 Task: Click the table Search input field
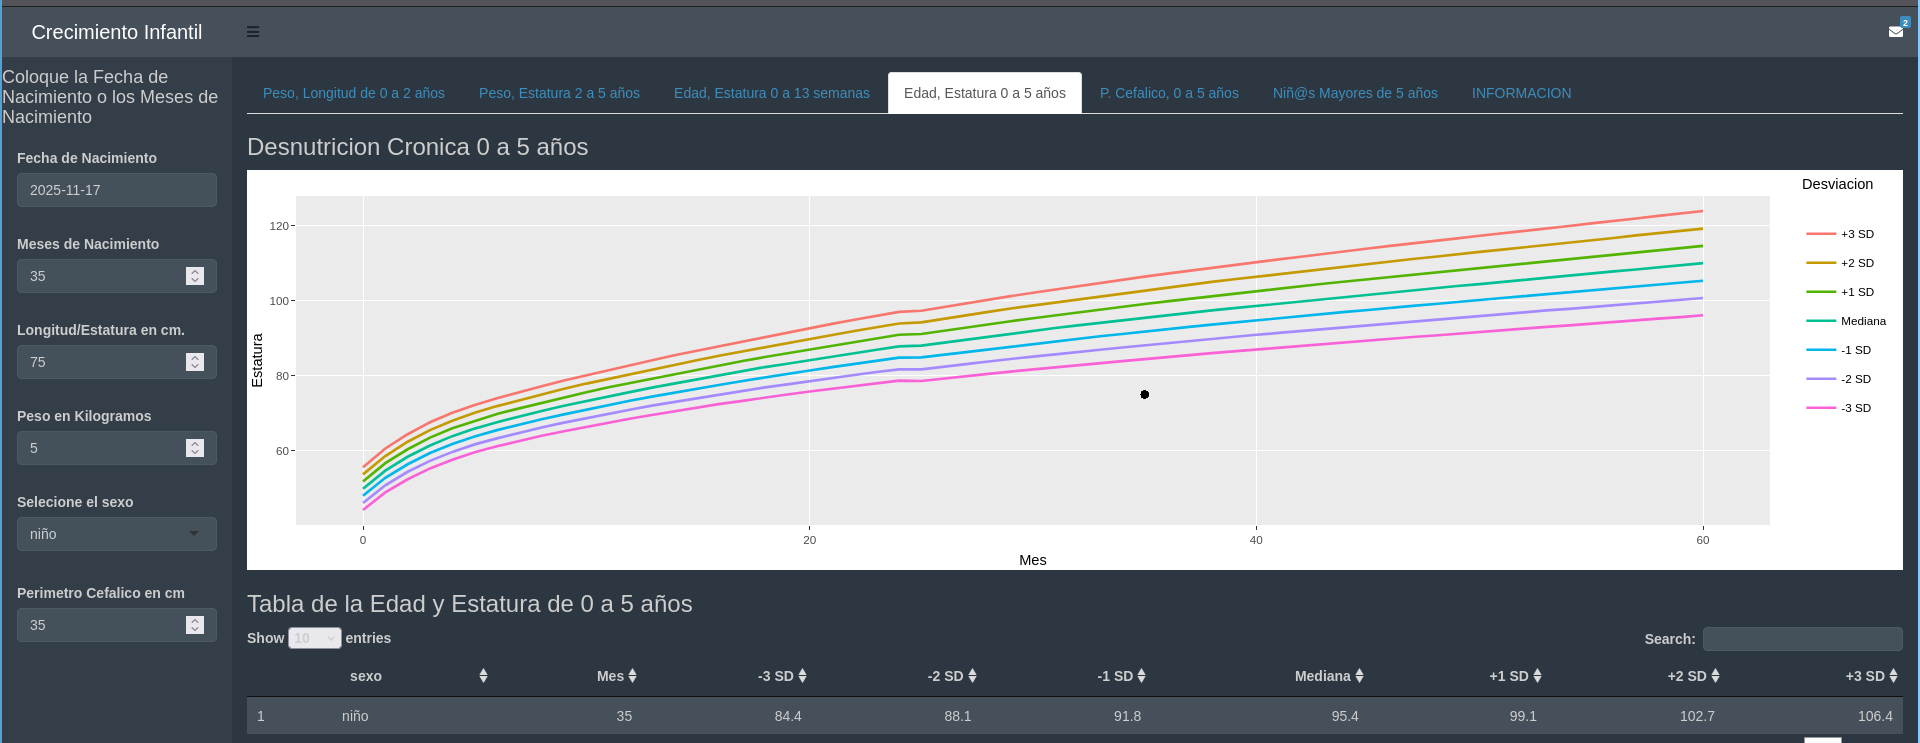click(1802, 639)
